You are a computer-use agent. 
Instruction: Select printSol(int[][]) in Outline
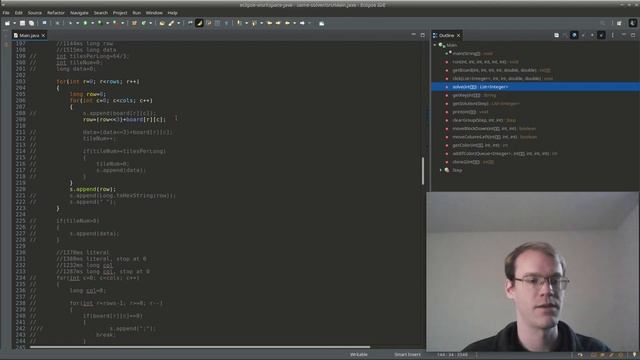click(470, 112)
